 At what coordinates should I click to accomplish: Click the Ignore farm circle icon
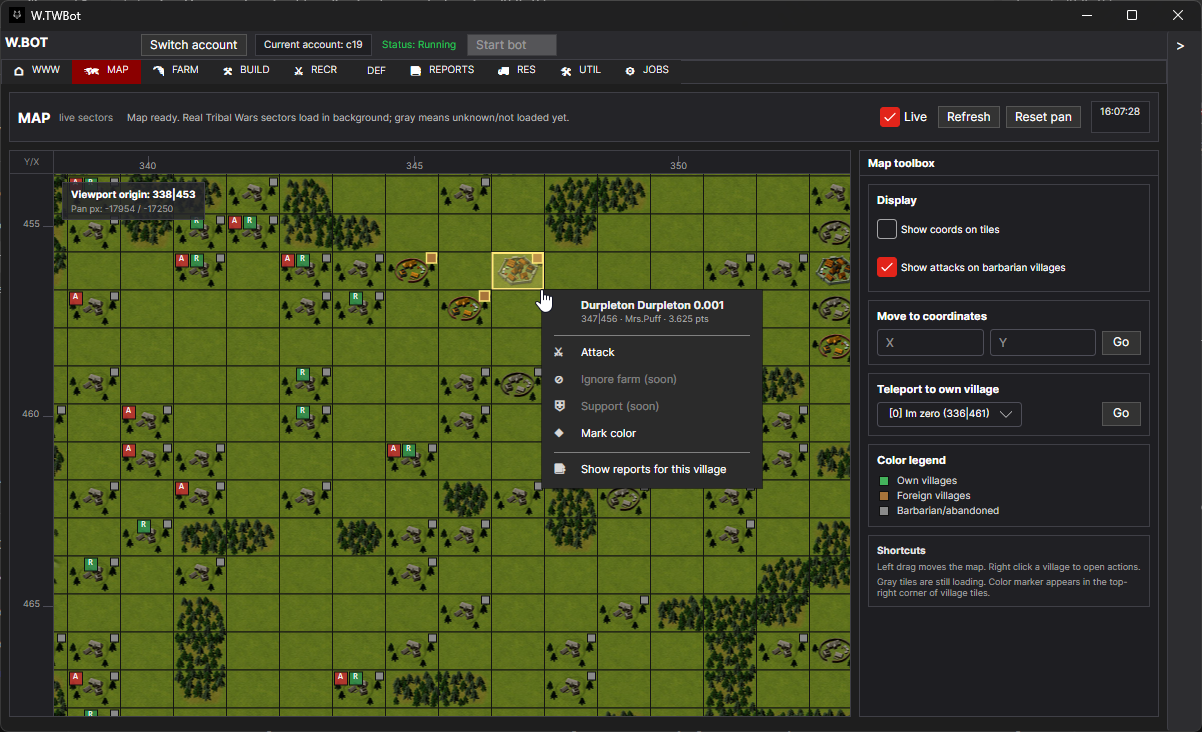click(559, 379)
